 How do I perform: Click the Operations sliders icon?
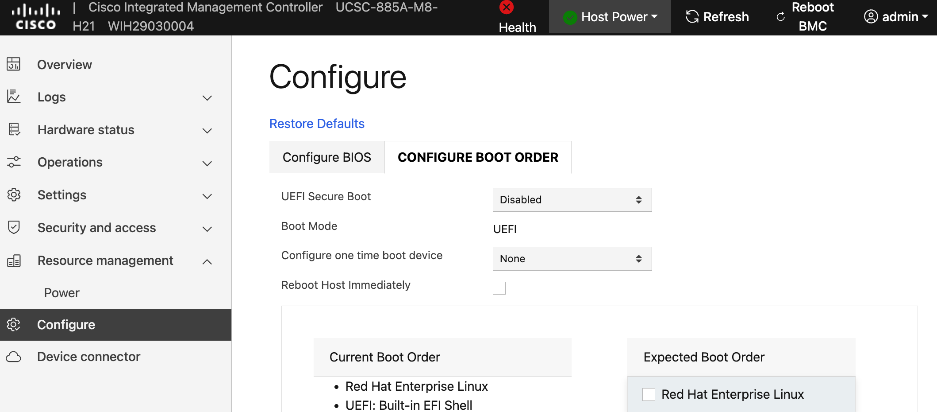coord(14,162)
